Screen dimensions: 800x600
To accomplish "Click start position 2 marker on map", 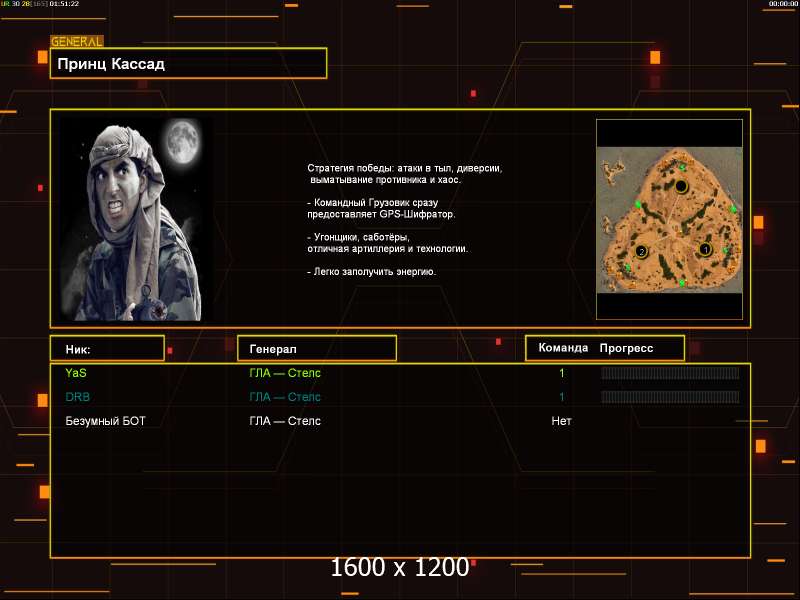I will tap(641, 251).
